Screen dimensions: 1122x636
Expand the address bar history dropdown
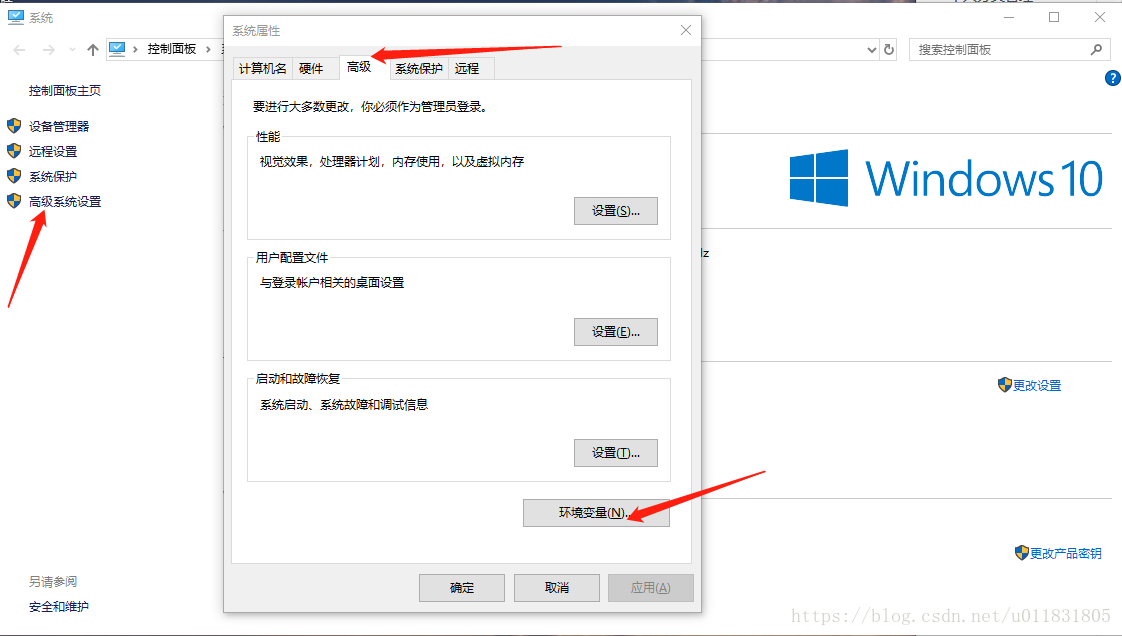[x=872, y=49]
